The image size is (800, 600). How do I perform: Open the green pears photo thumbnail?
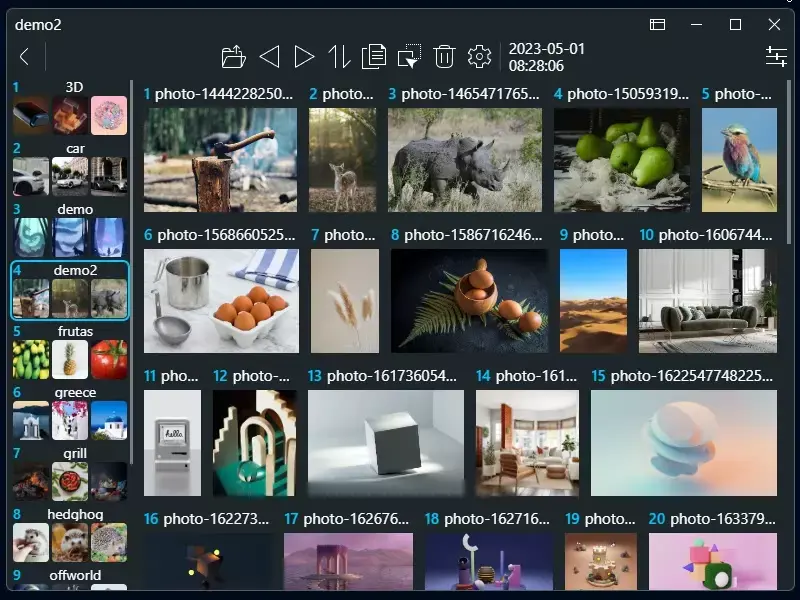[621, 159]
